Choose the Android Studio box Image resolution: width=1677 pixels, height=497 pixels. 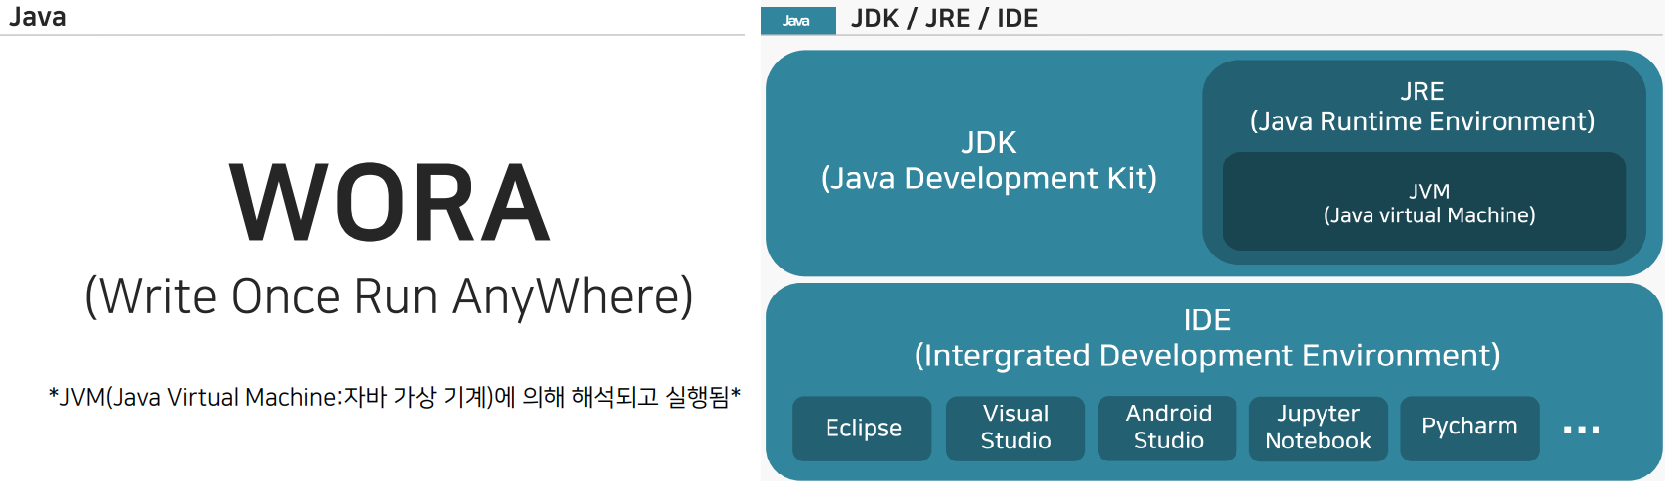[x=1167, y=428]
